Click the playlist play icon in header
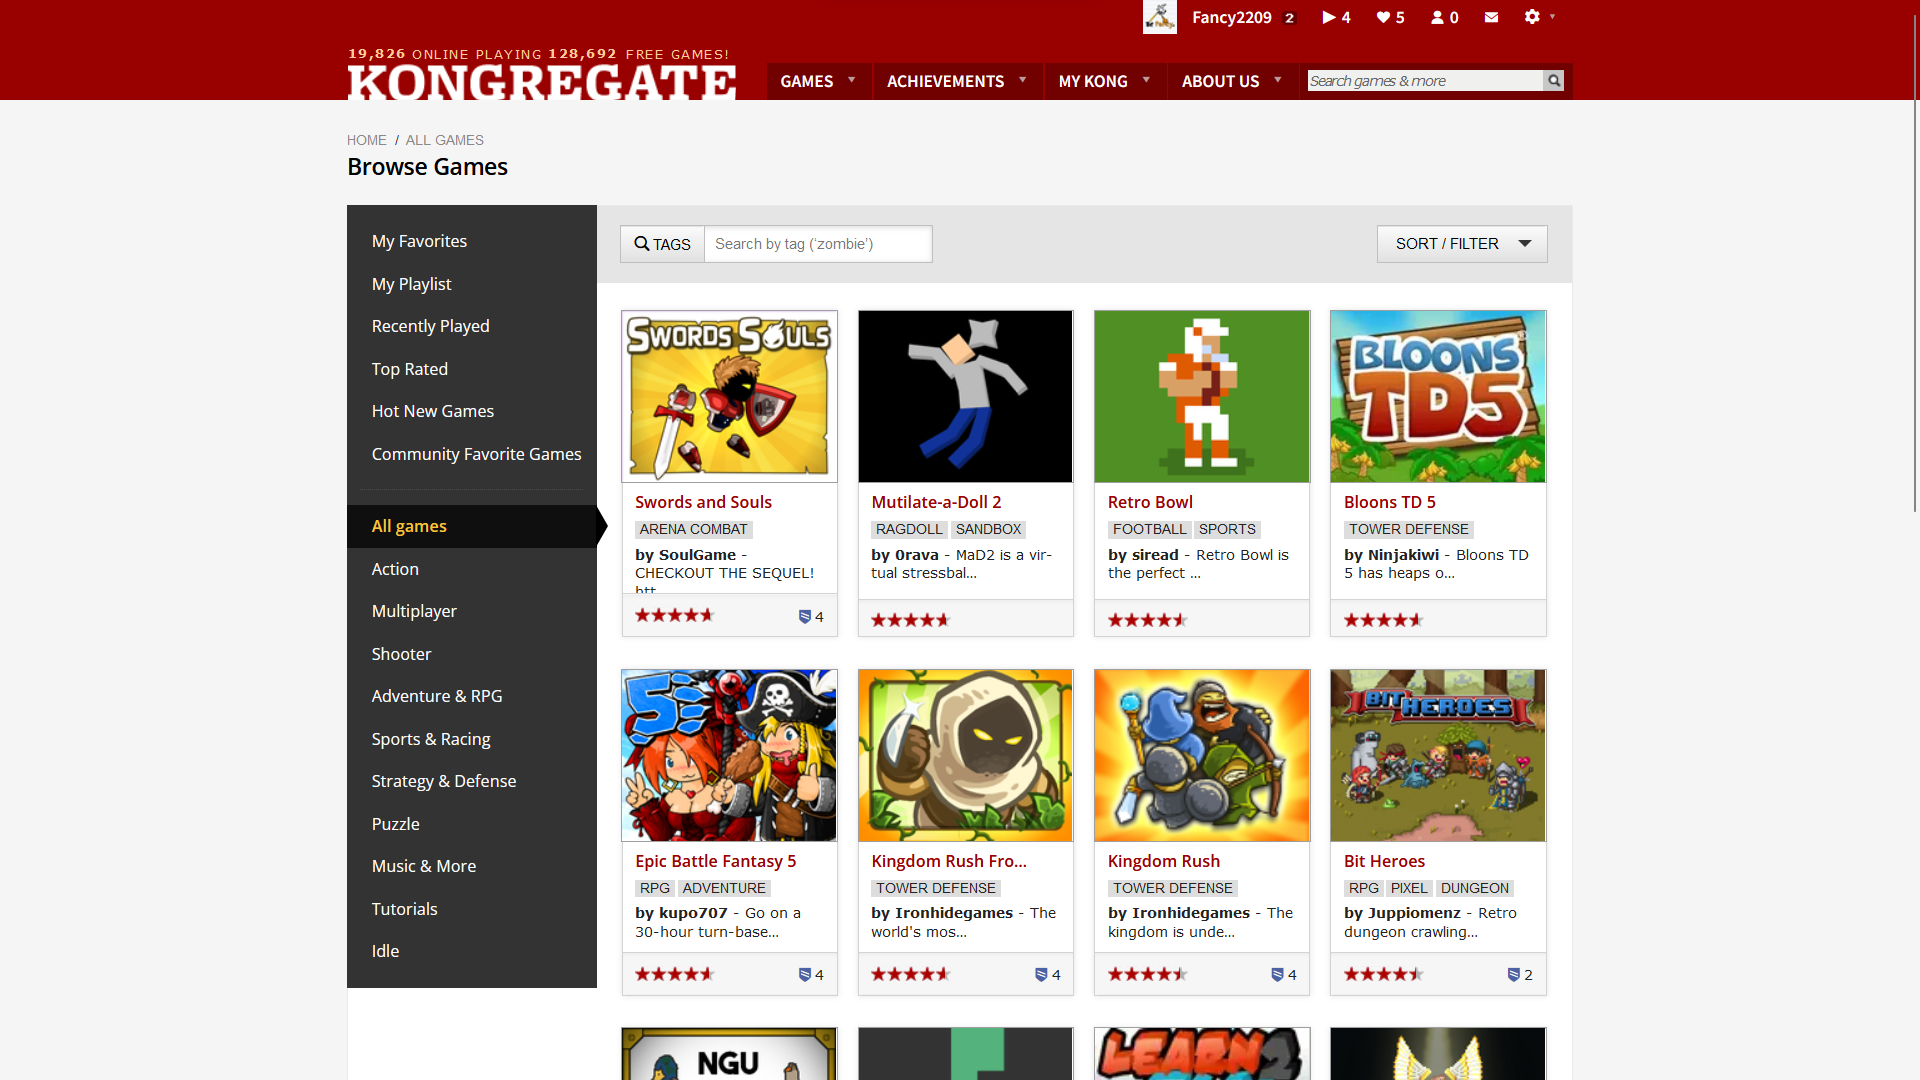This screenshot has height=1080, width=1920. coord(1328,17)
